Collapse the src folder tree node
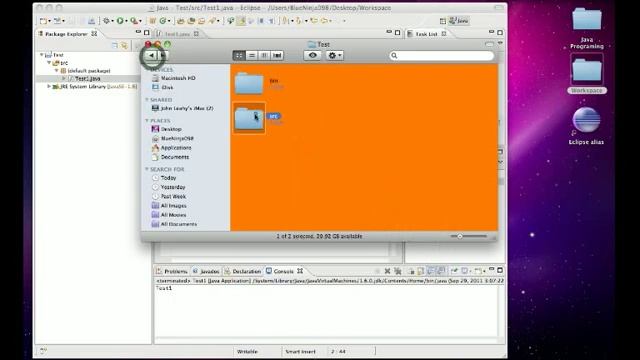The height and width of the screenshot is (360, 640). [x=49, y=62]
